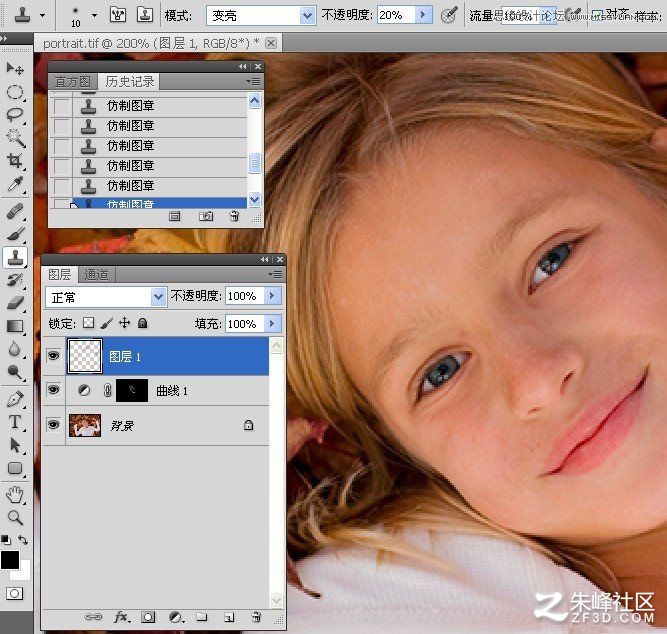Toggle lock transparent pixels
667x634 pixels.
pyautogui.click(x=88, y=323)
